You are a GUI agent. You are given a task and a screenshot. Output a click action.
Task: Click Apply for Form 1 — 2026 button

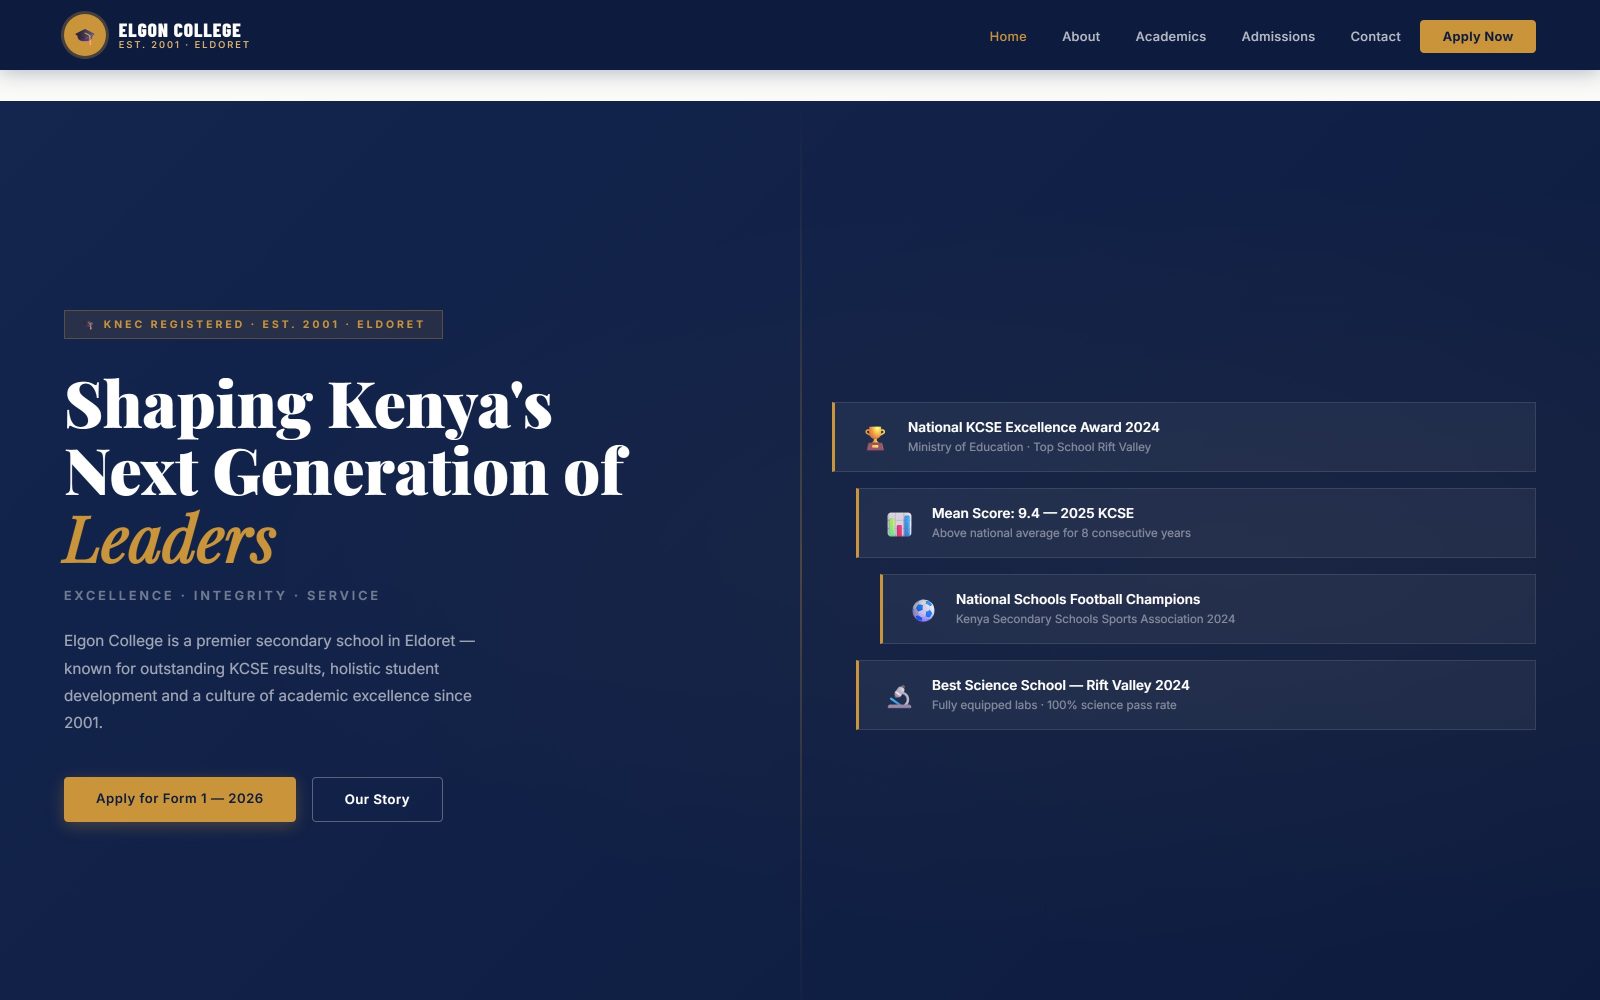click(x=180, y=799)
